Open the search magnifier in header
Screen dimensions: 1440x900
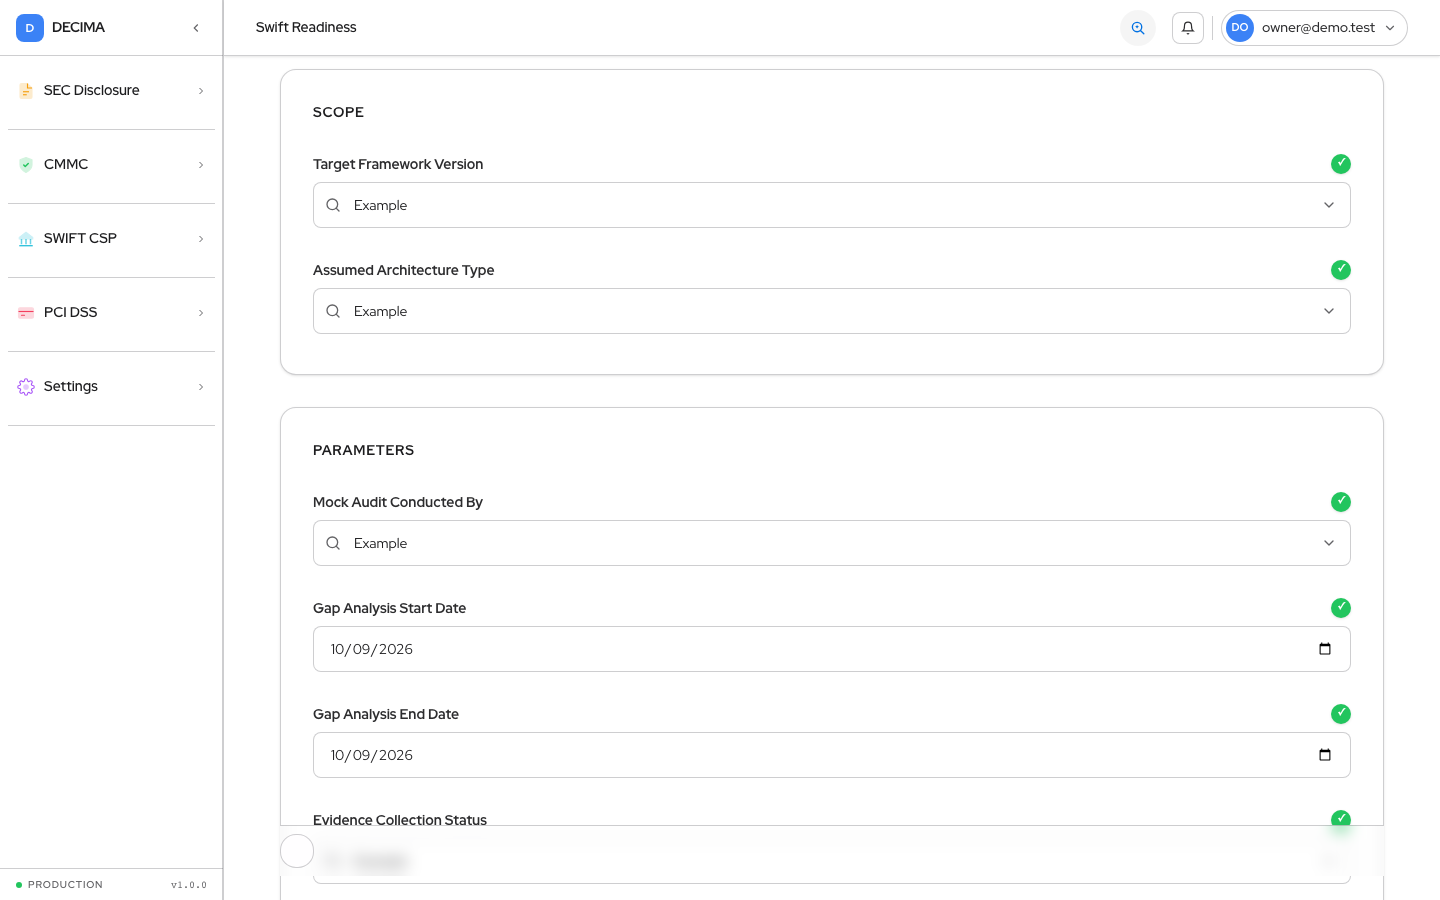(x=1138, y=28)
